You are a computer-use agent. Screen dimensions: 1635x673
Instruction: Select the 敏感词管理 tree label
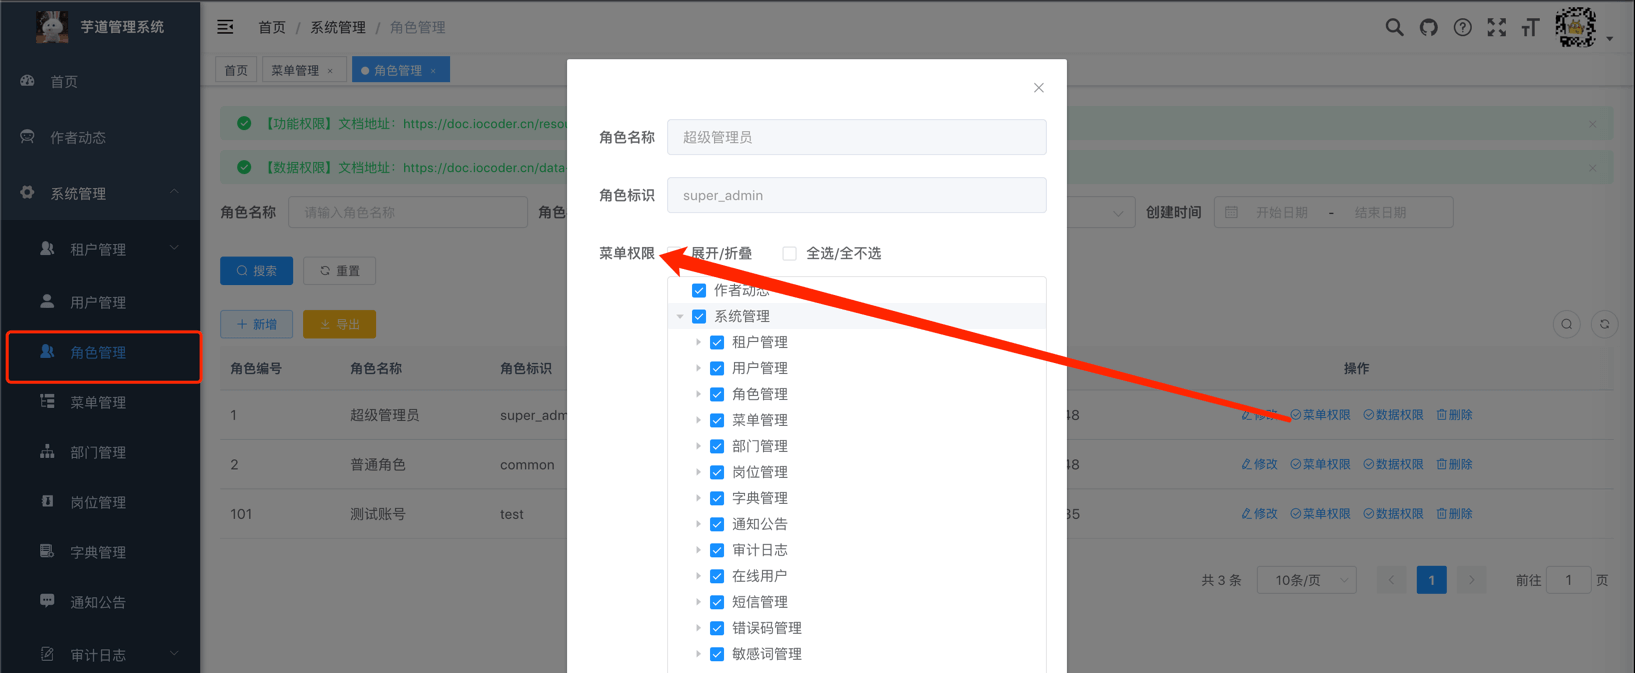pyautogui.click(x=767, y=654)
